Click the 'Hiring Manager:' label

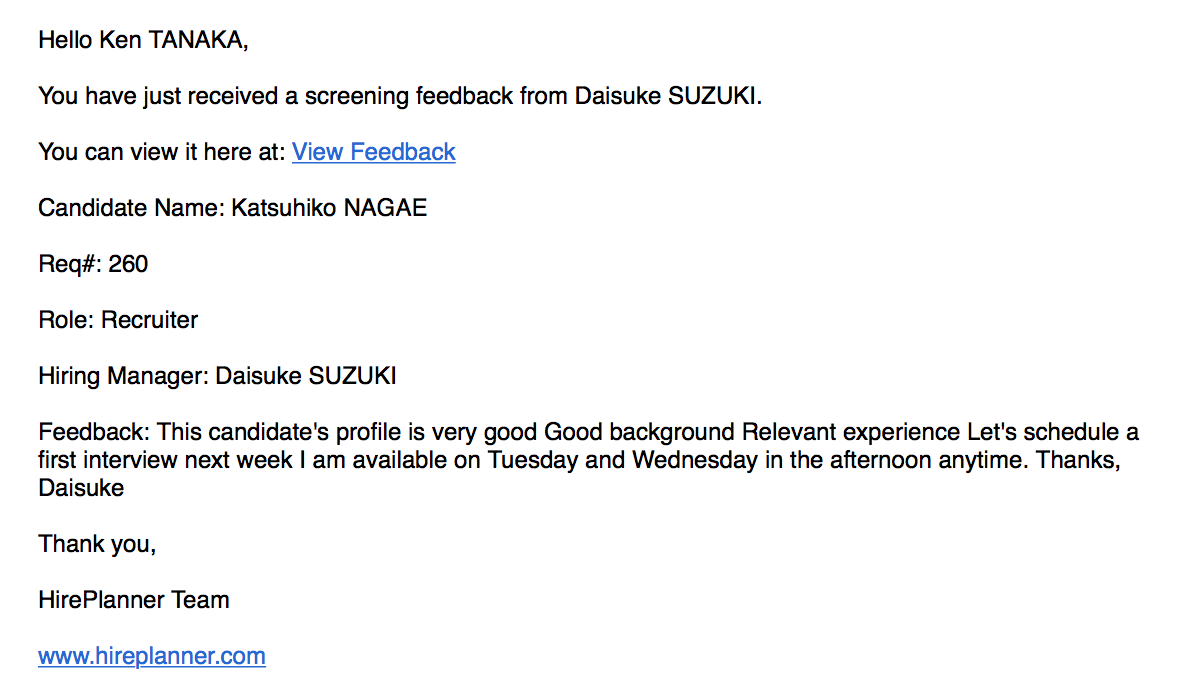point(123,376)
